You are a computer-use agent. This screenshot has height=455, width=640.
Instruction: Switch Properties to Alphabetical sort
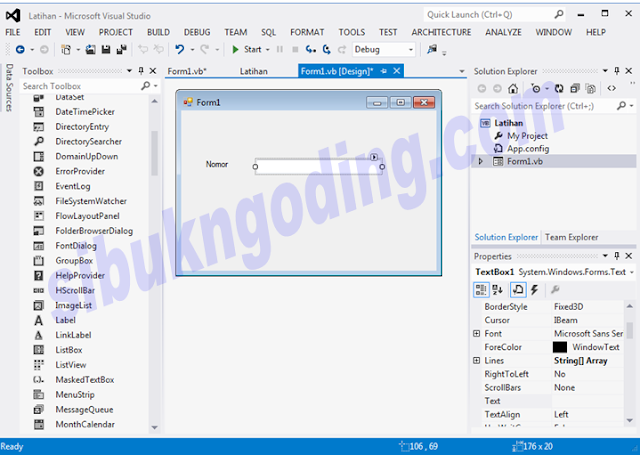click(x=498, y=290)
